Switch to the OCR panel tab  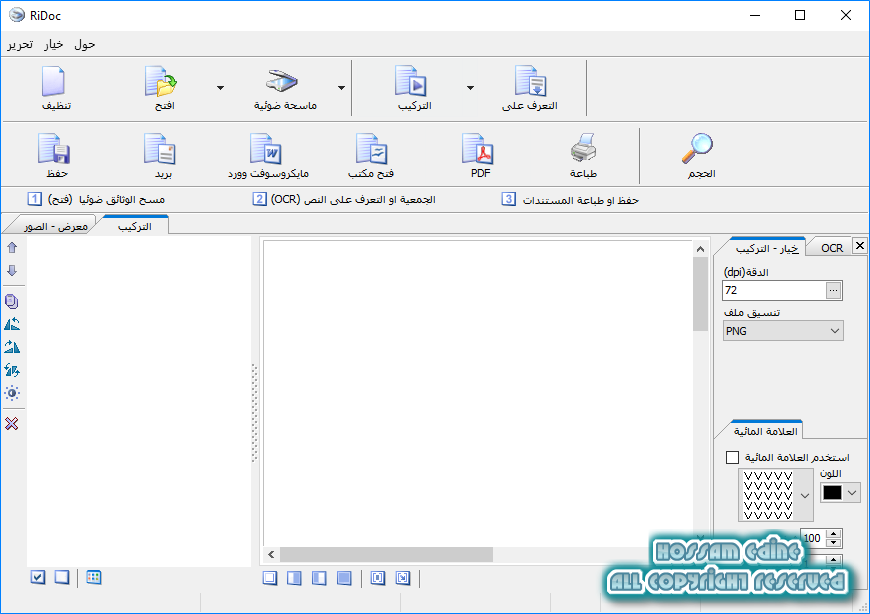pos(832,248)
